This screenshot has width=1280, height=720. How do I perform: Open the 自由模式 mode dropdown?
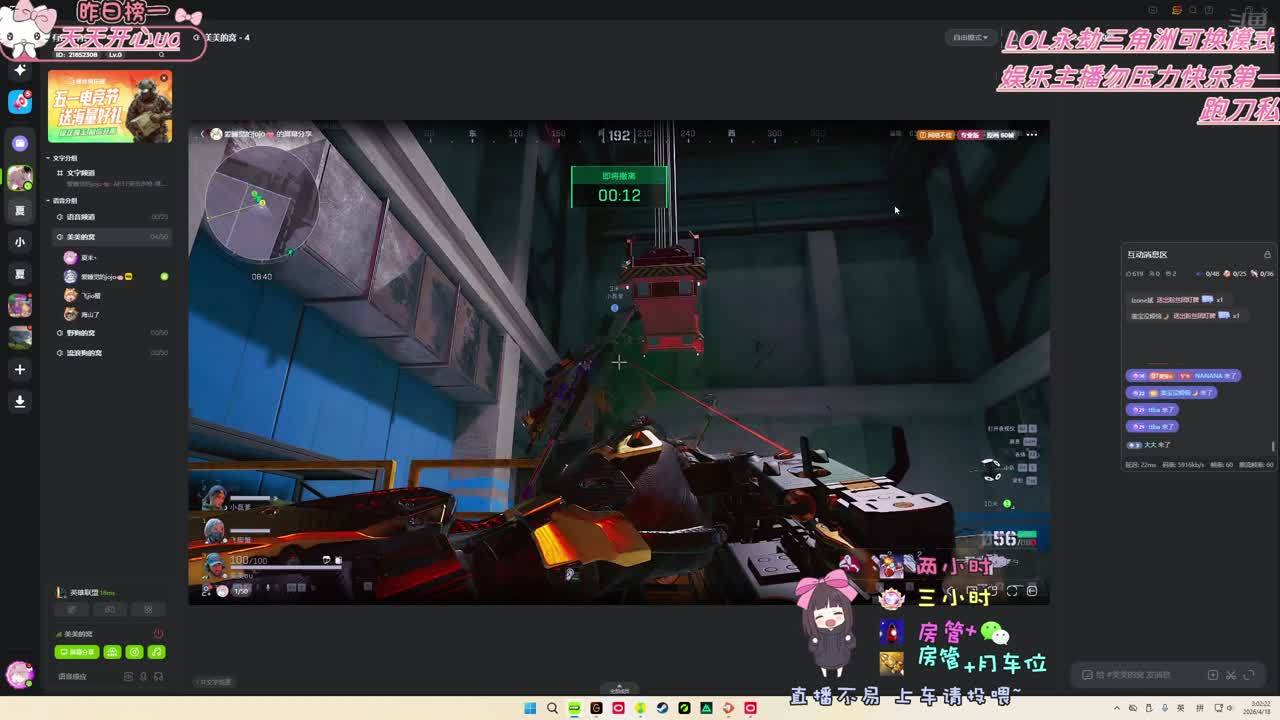[x=970, y=38]
